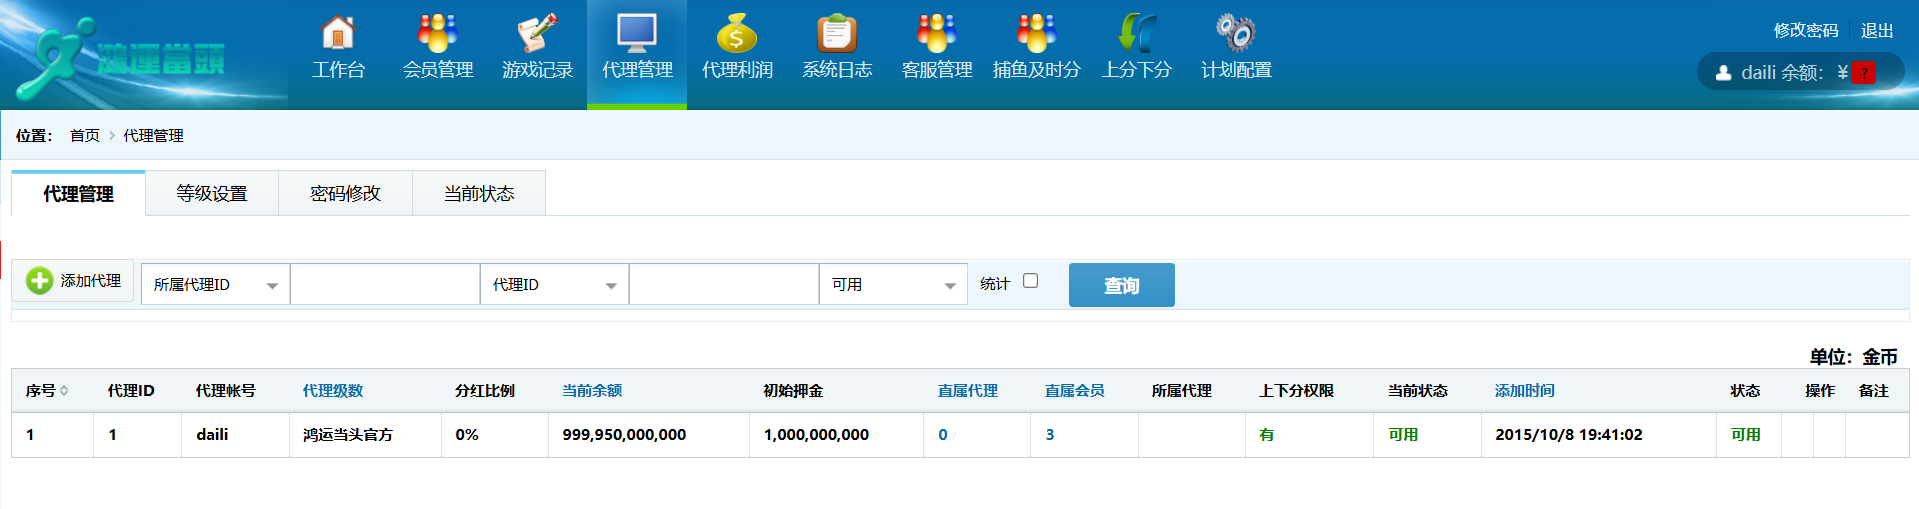1919x509 pixels.
Task: Click the 查询 search button
Action: (1121, 285)
